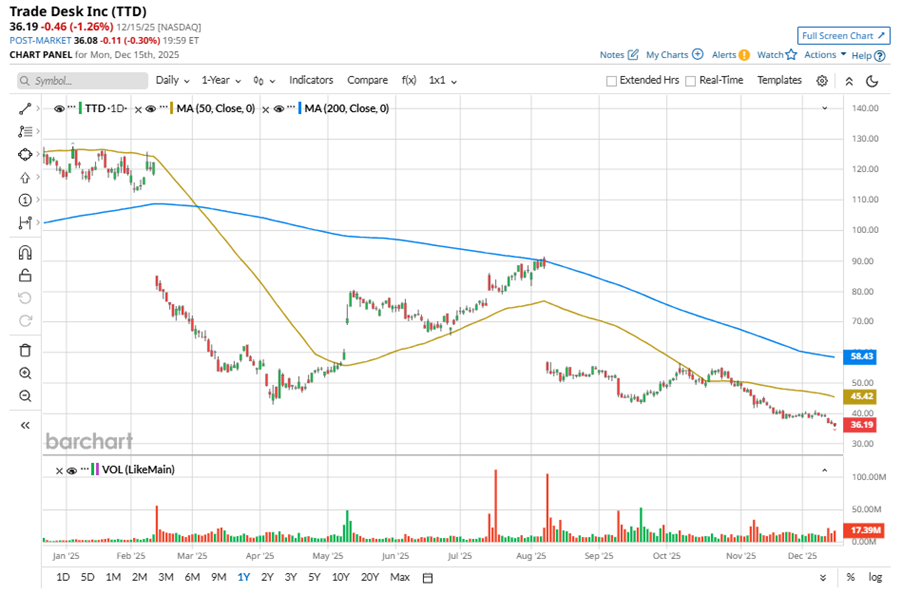Toggle visibility of the VOL indicator

[x=71, y=471]
